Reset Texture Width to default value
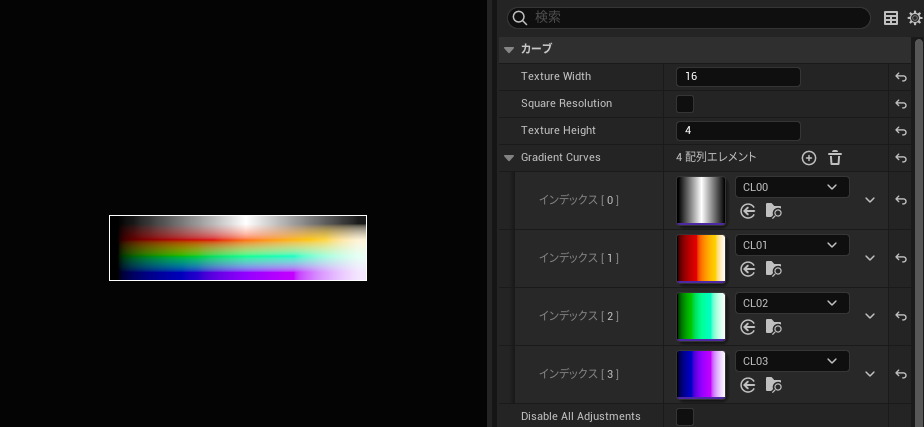The width and height of the screenshot is (924, 427). click(x=901, y=77)
